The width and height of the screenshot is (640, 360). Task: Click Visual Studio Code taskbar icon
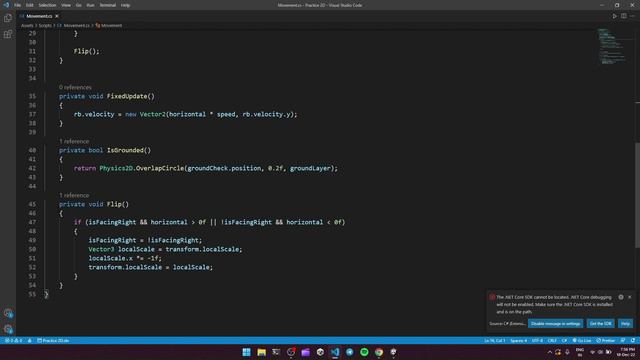335,352
